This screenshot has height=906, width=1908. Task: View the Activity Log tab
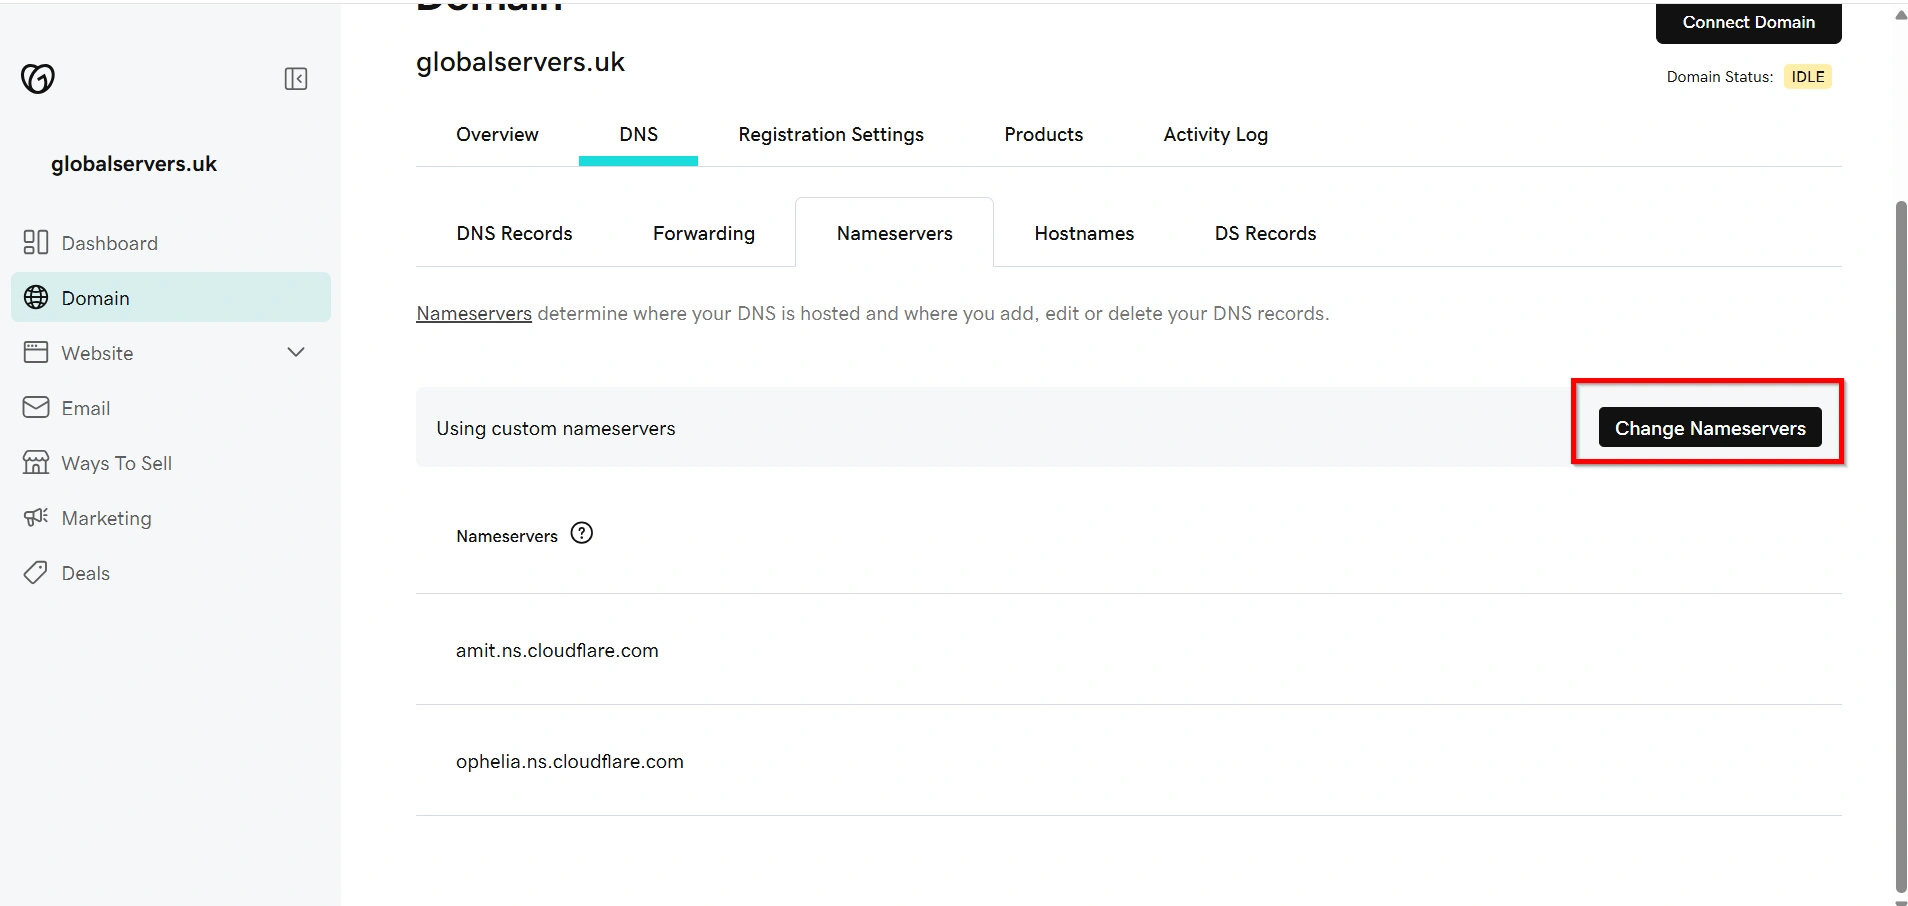click(1216, 134)
